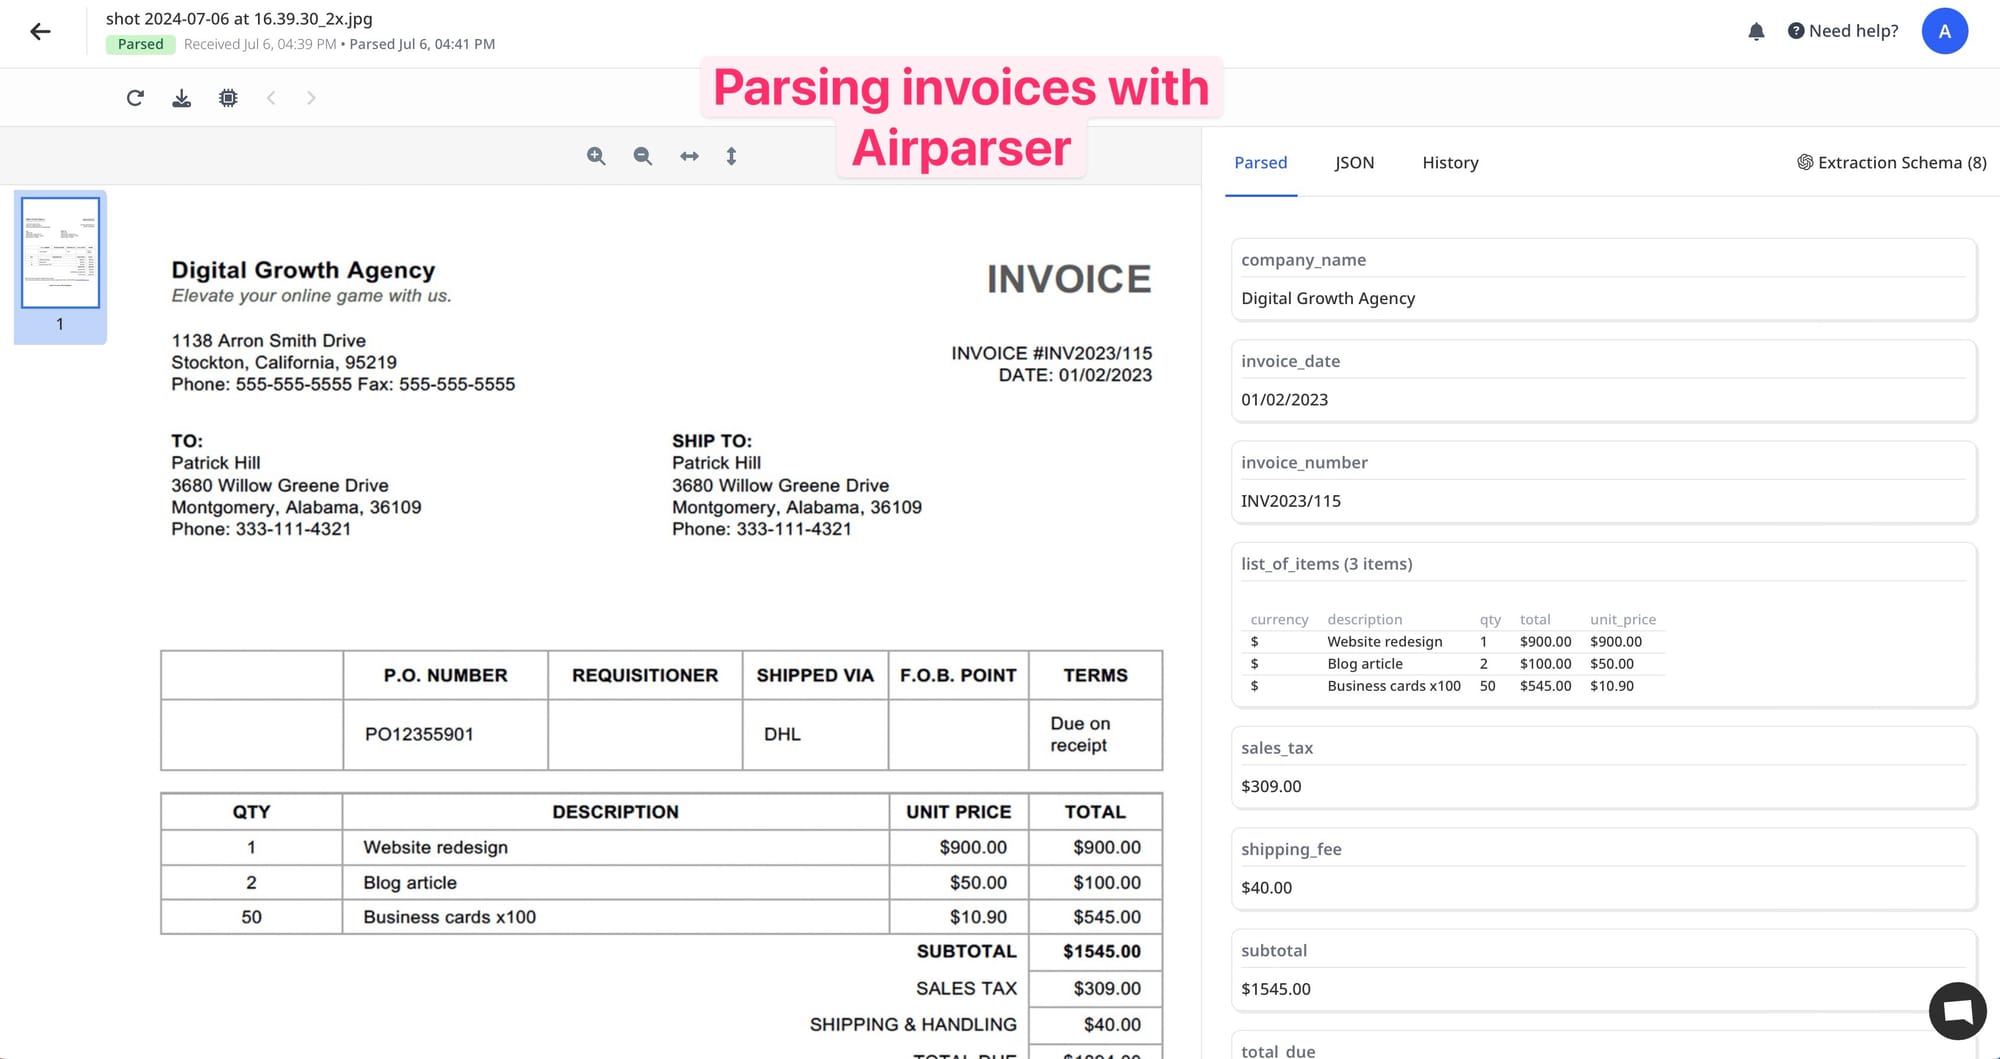Viewport: 2000px width, 1059px height.
Task: Open Extraction Schema (8)
Action: [x=1891, y=163]
